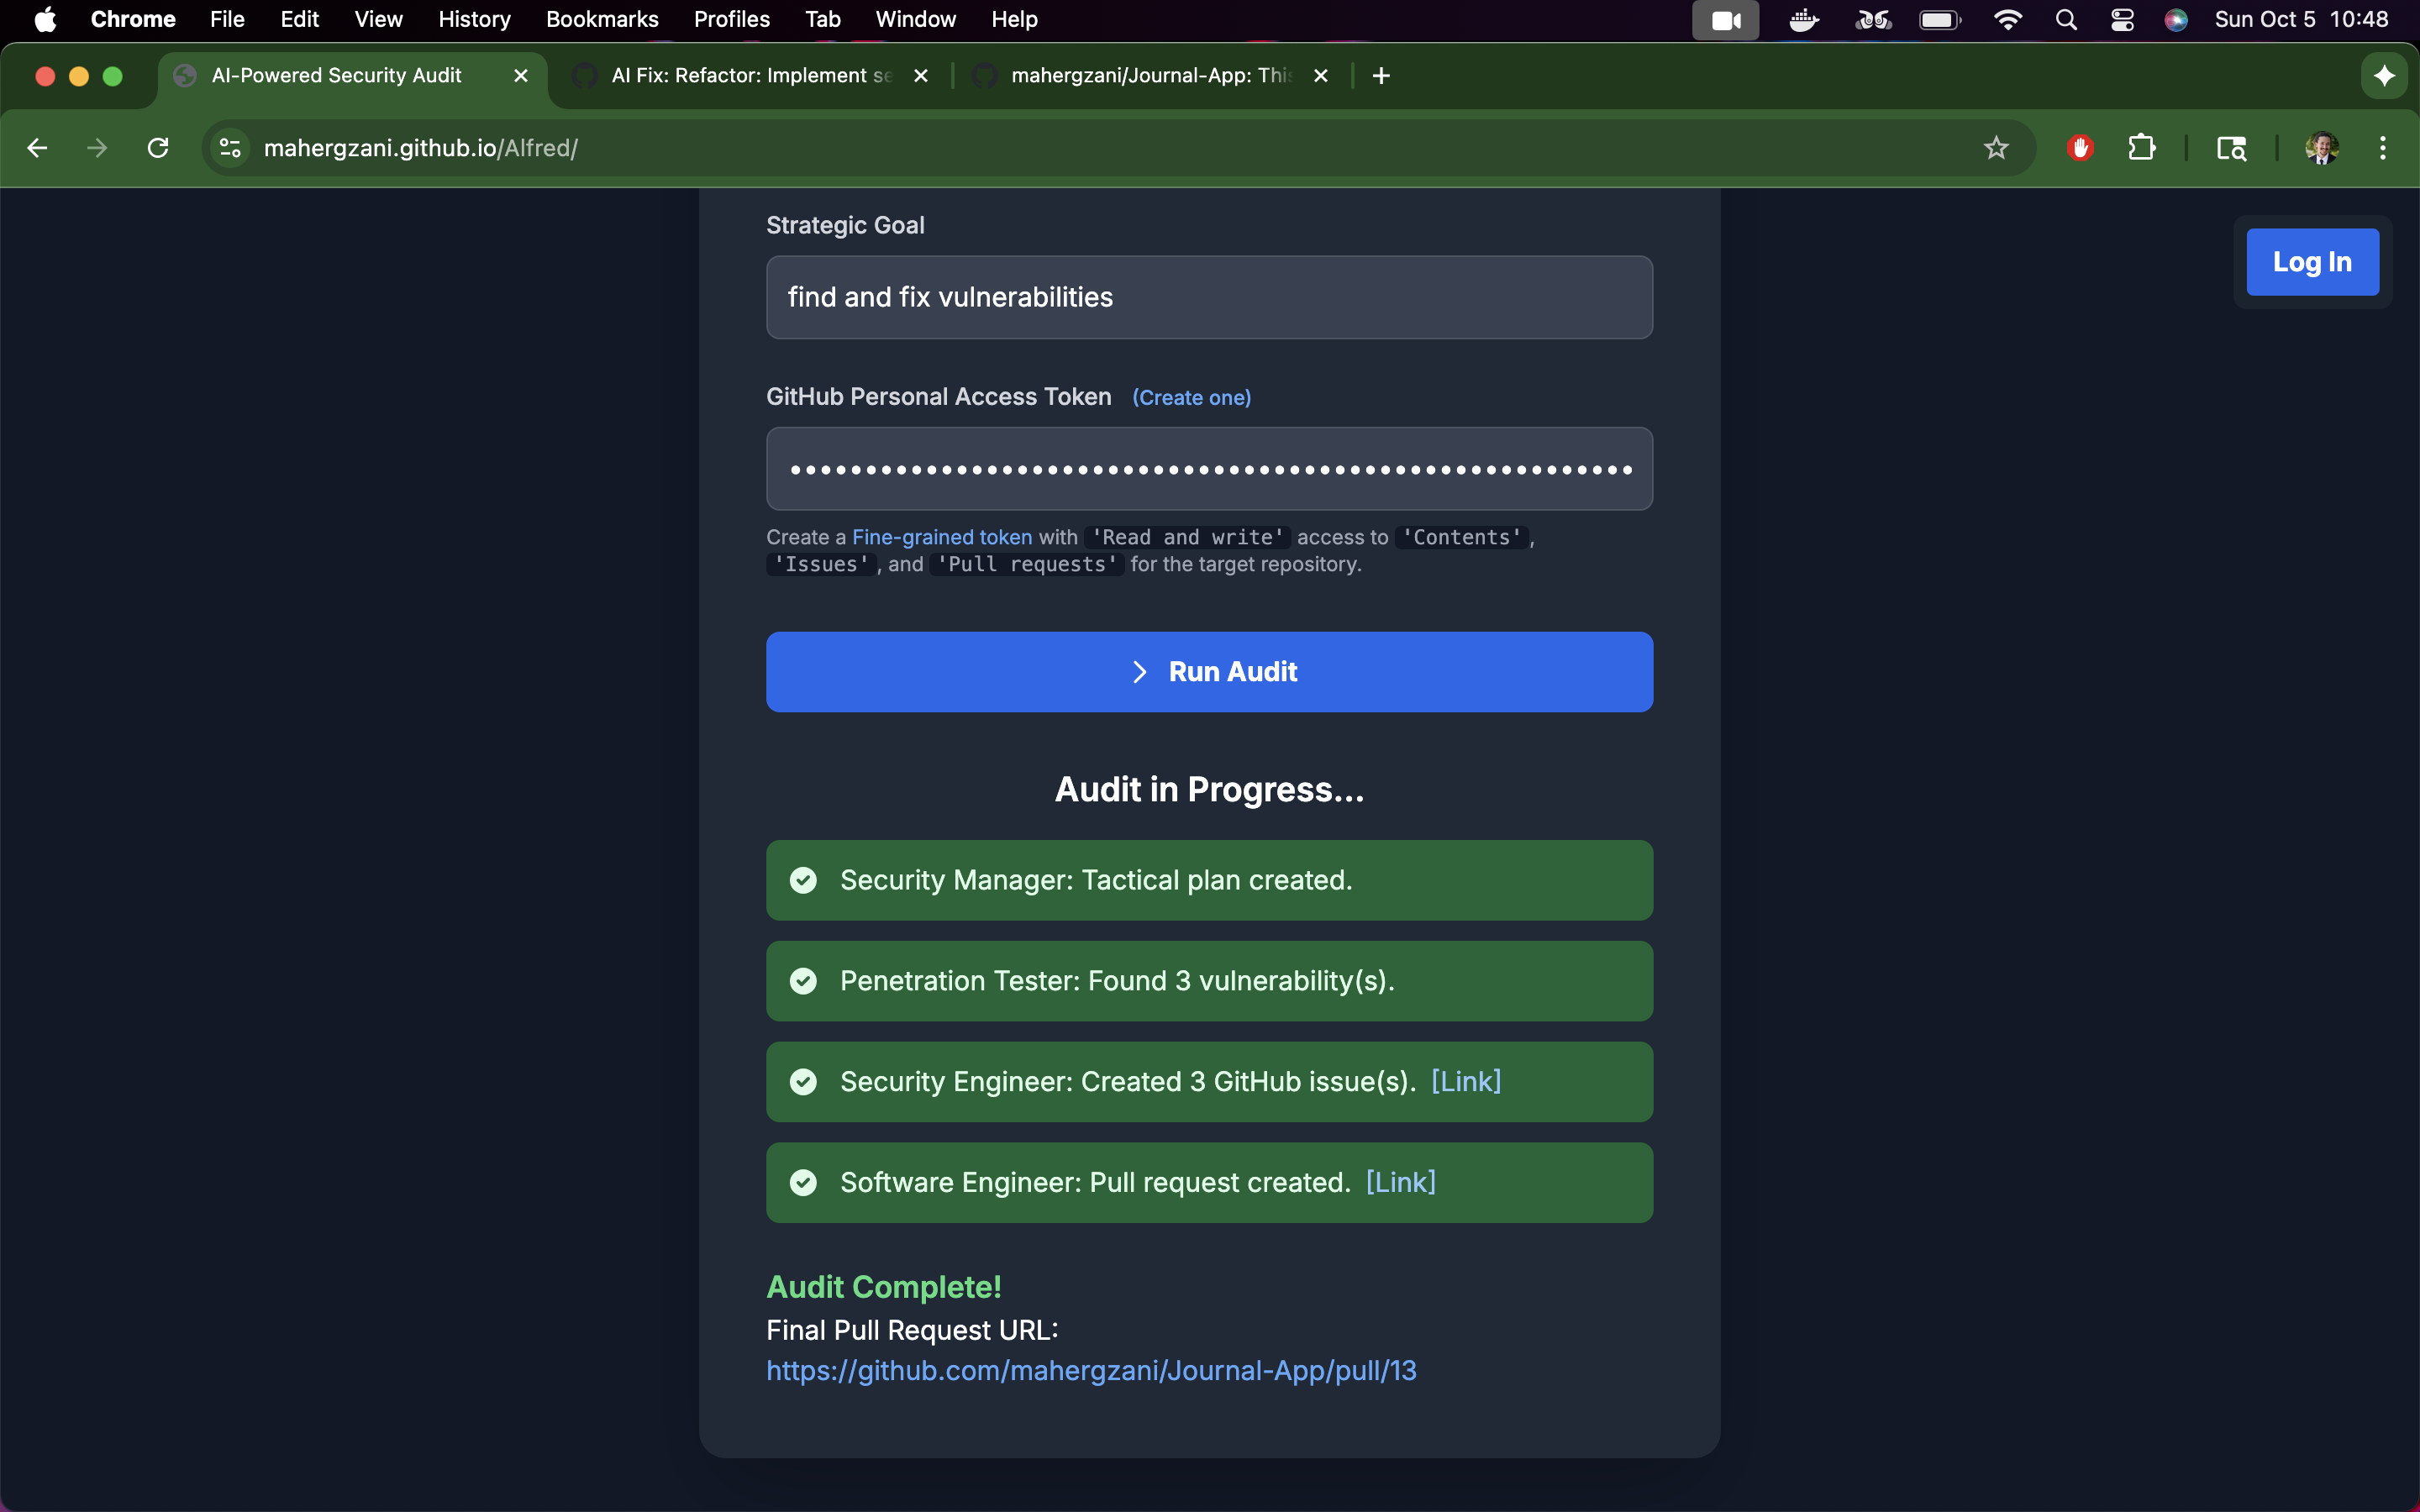Screen dimensions: 2420x1512
Task: Go back with browser back arrow
Action: (38, 148)
